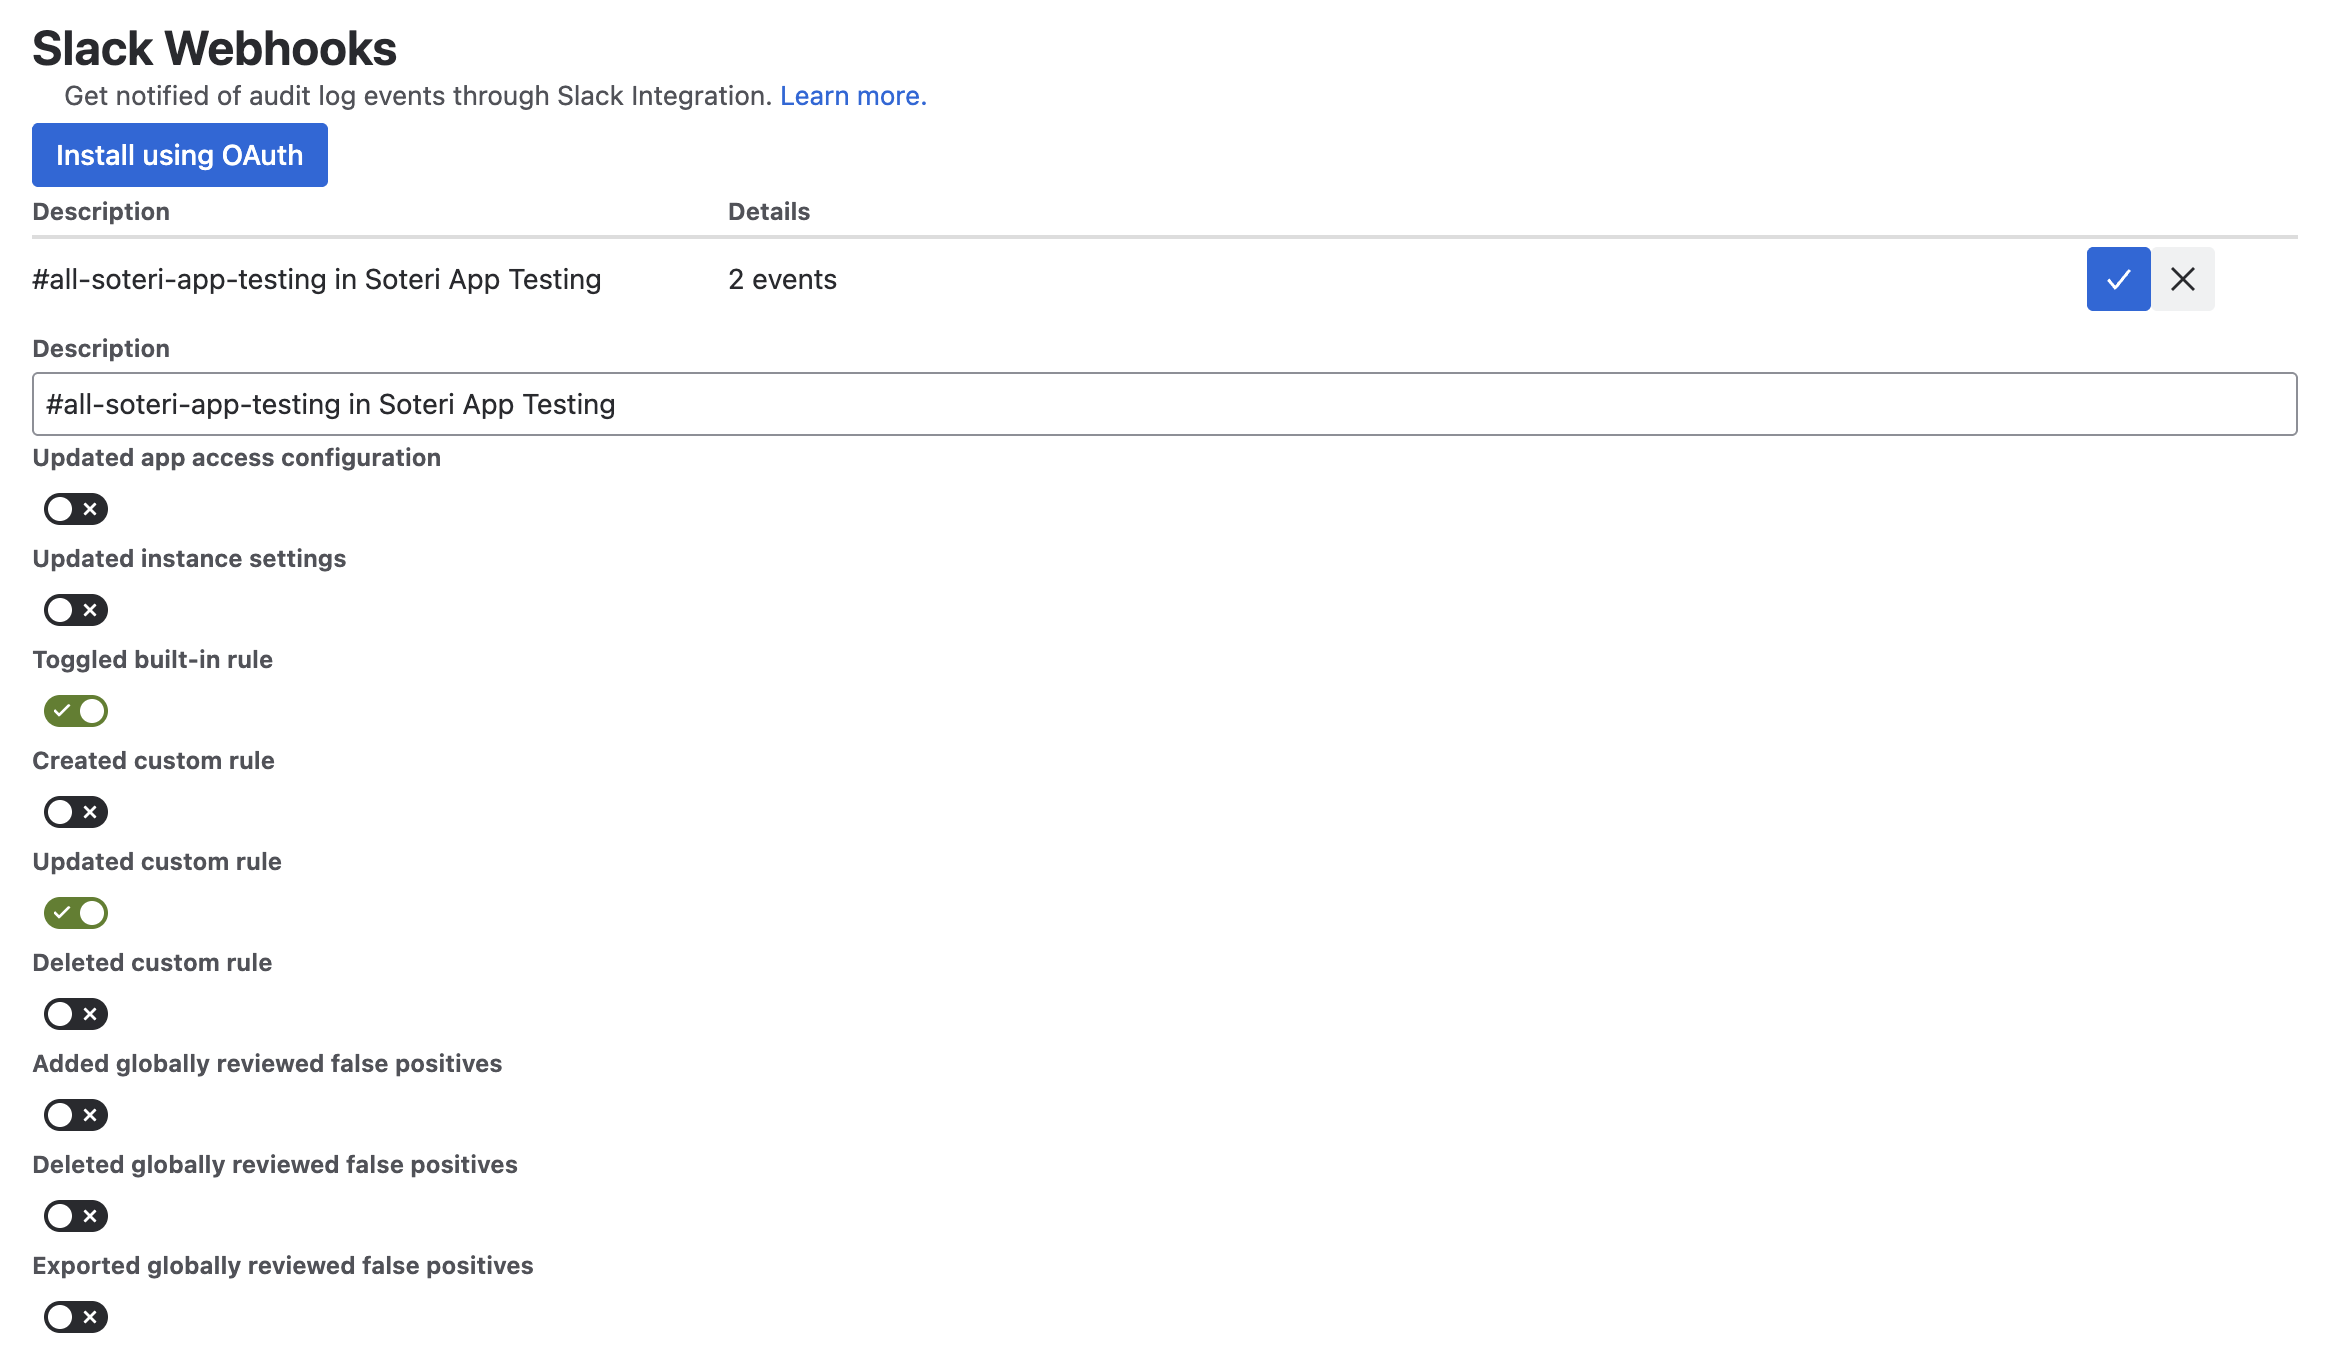Enable Updated app access configuration toggle
This screenshot has height=1350, width=2336.
click(x=75, y=509)
